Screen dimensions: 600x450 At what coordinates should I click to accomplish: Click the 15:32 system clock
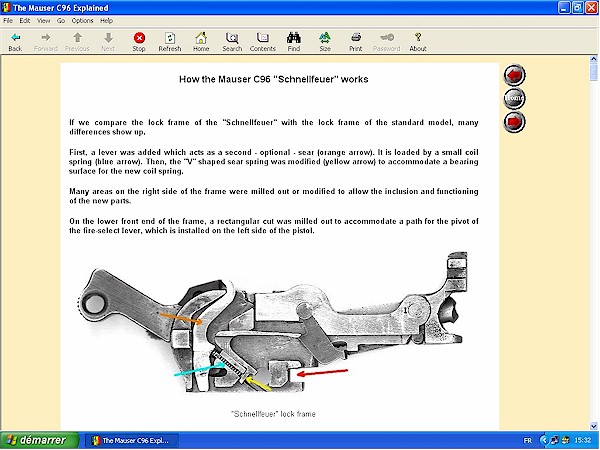[583, 441]
